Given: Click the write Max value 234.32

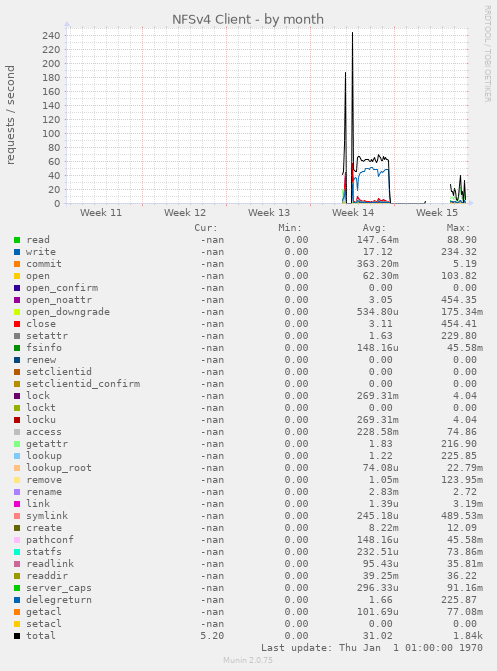Looking at the screenshot, I should click(458, 252).
